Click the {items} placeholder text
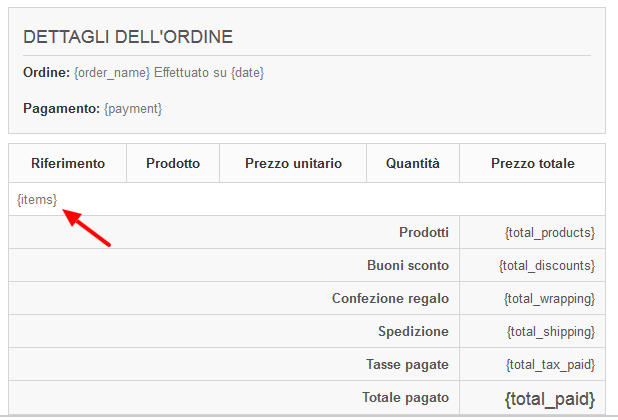Viewport: 618px width, 420px height. 37,199
